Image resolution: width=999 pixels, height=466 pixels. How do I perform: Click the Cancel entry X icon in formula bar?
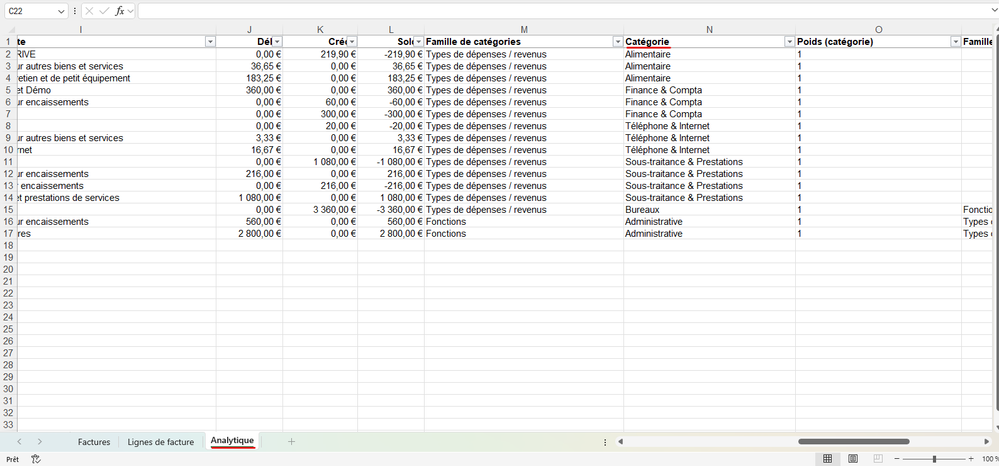click(89, 10)
